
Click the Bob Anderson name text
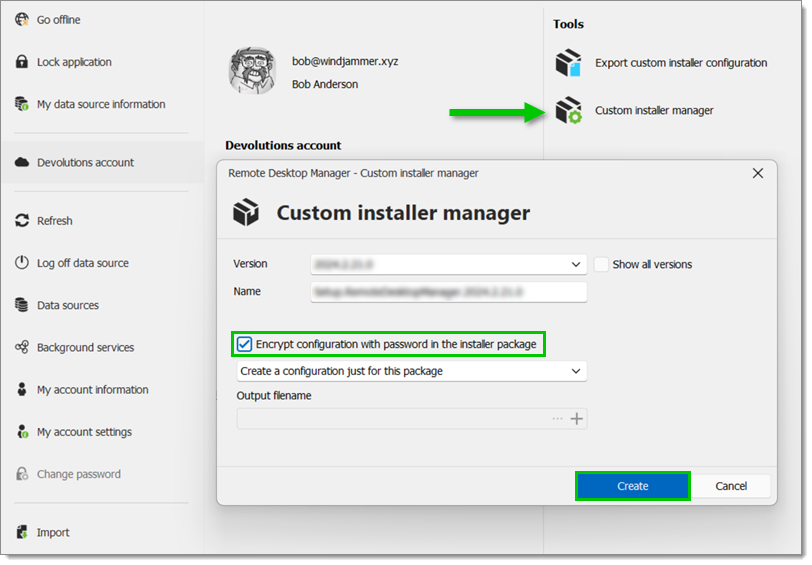pyautogui.click(x=325, y=84)
